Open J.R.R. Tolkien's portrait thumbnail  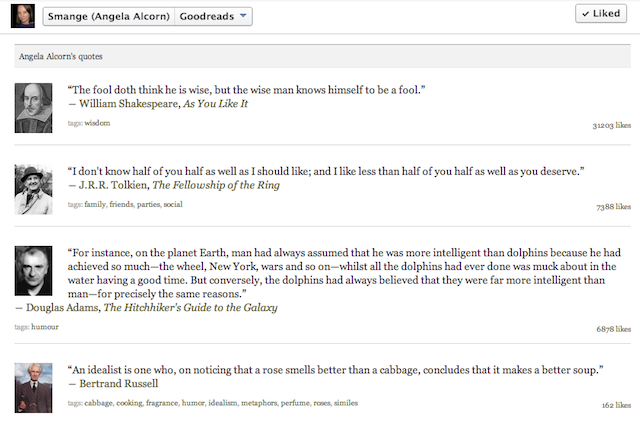pos(33,189)
